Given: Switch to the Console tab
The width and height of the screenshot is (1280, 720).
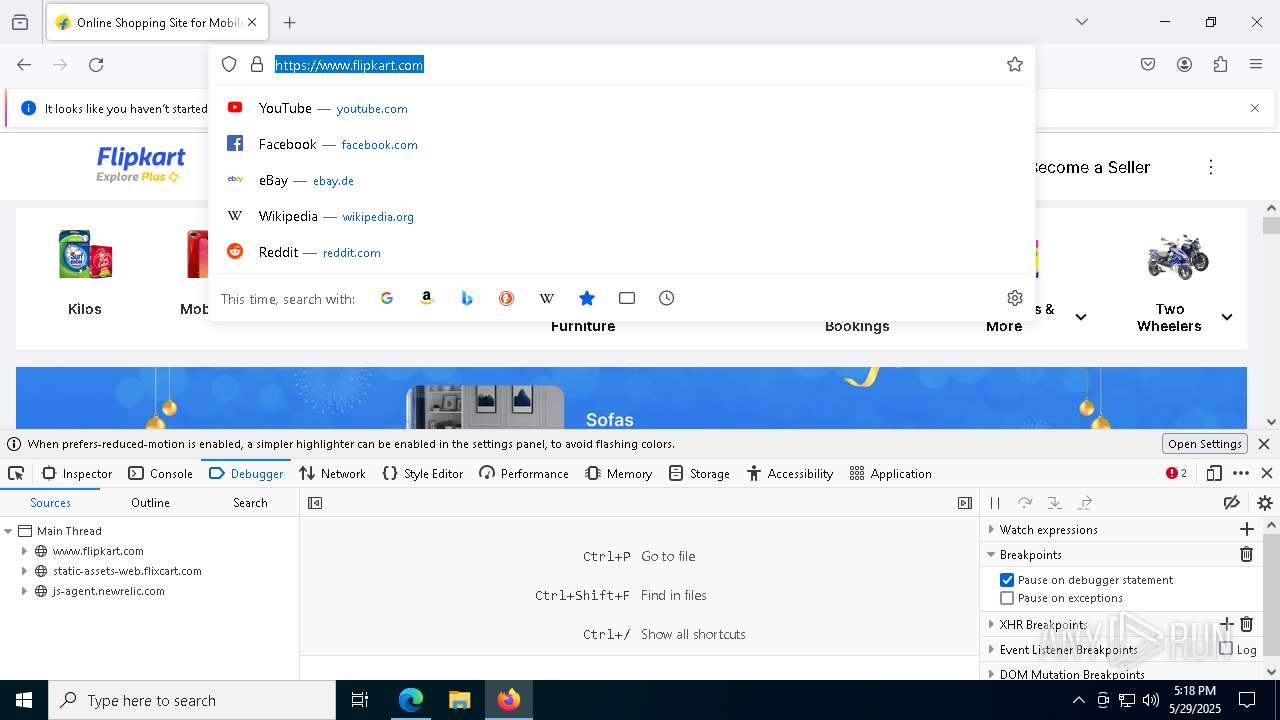Looking at the screenshot, I should click(160, 474).
